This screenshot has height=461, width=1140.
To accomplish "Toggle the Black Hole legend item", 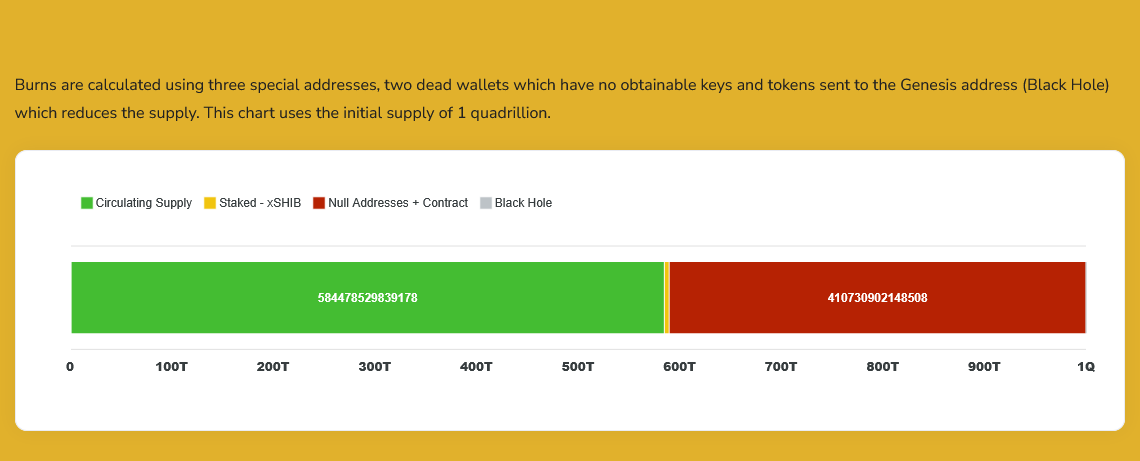I will [x=516, y=203].
